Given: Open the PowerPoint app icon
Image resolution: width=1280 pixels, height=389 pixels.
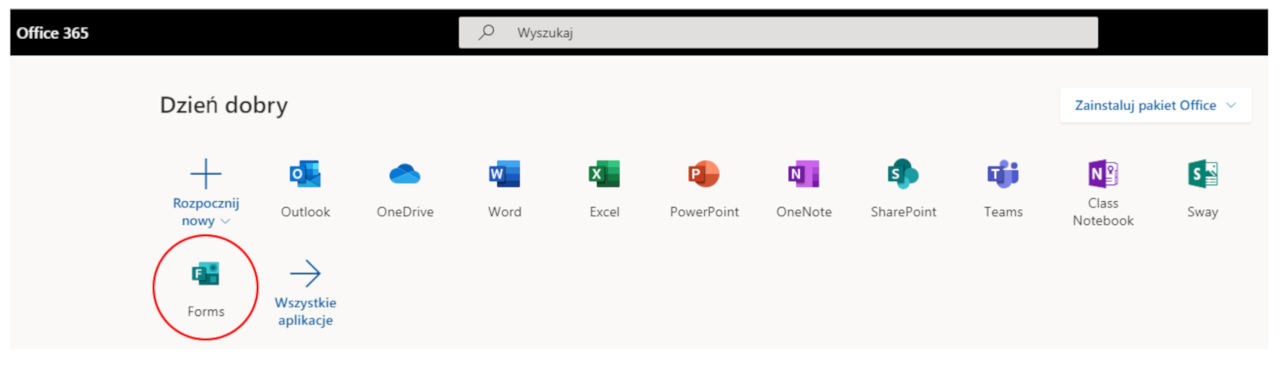Looking at the screenshot, I should tap(704, 174).
